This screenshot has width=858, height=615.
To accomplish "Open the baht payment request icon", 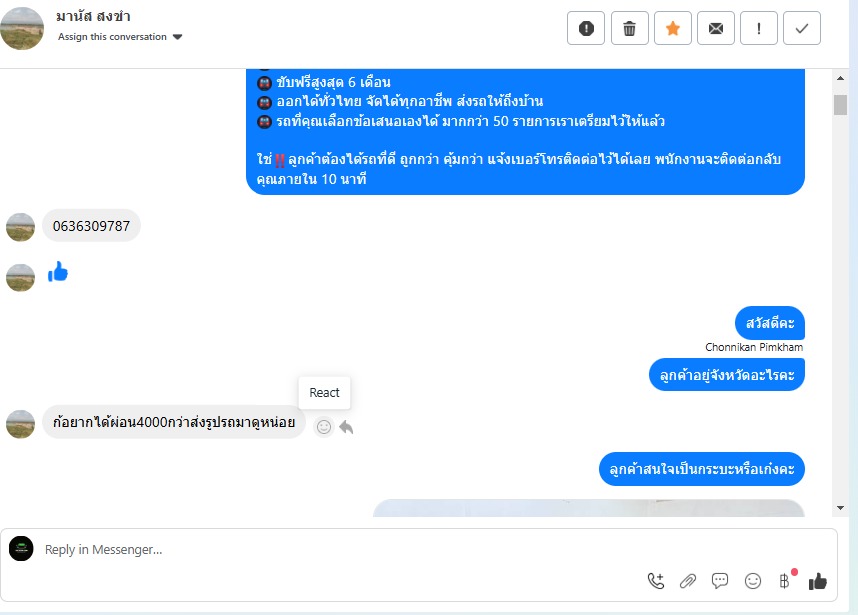I will point(785,581).
